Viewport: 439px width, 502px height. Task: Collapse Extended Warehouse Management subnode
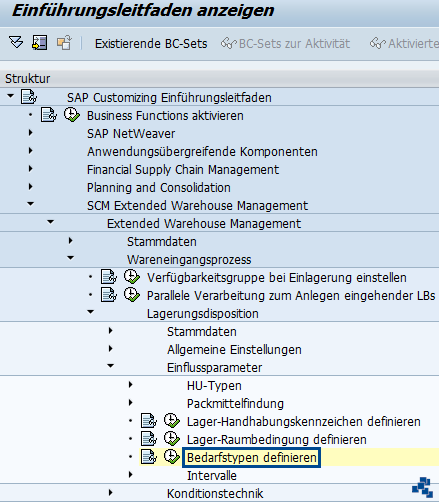(51, 222)
